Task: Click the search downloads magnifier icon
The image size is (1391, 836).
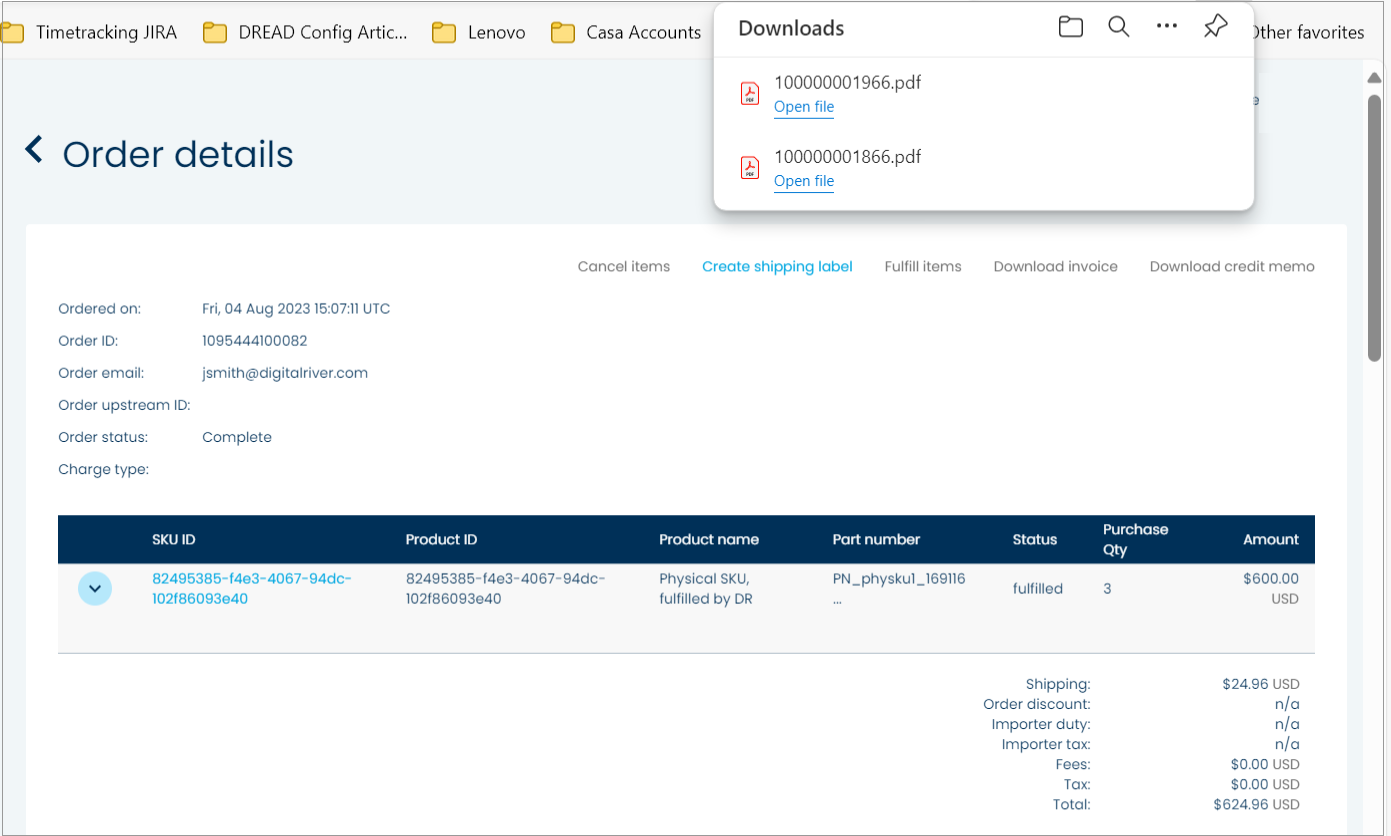Action: click(x=1119, y=28)
